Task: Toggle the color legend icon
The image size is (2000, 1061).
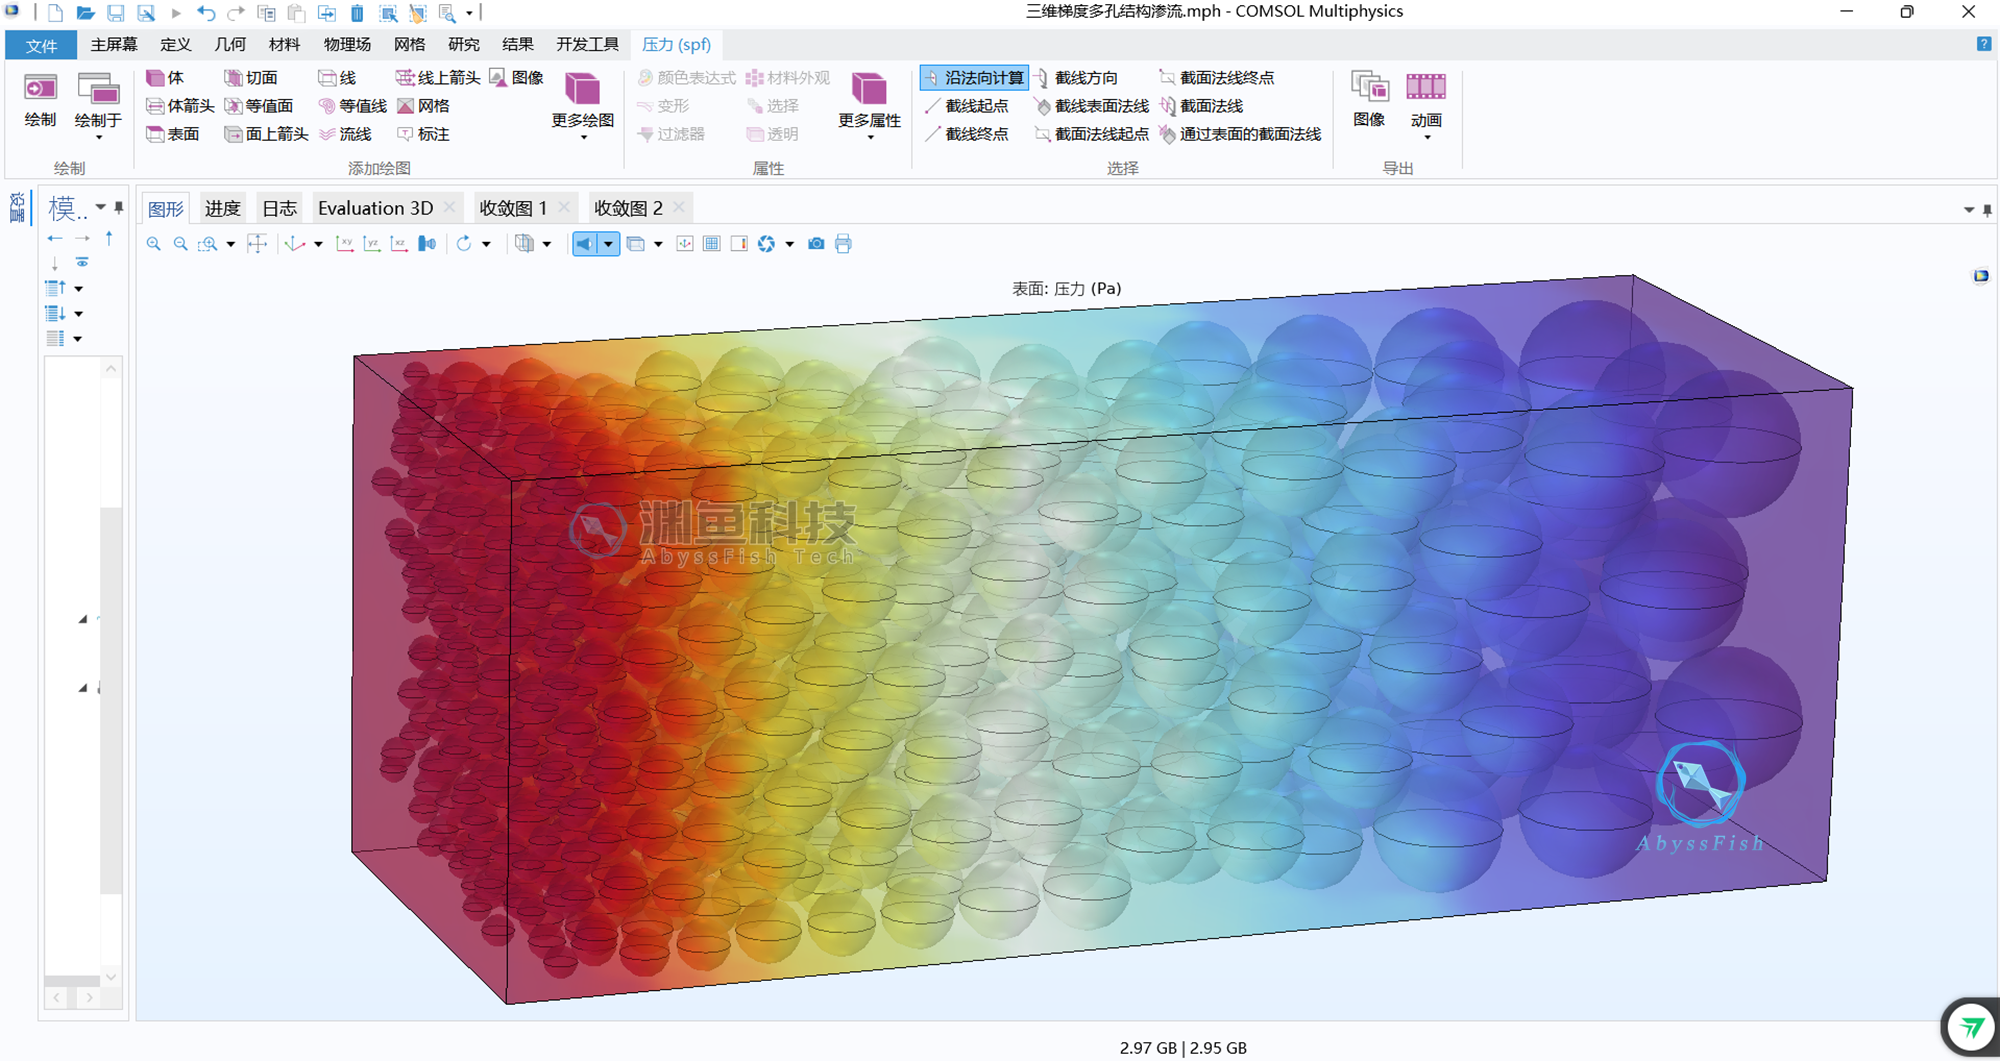Action: (x=739, y=244)
